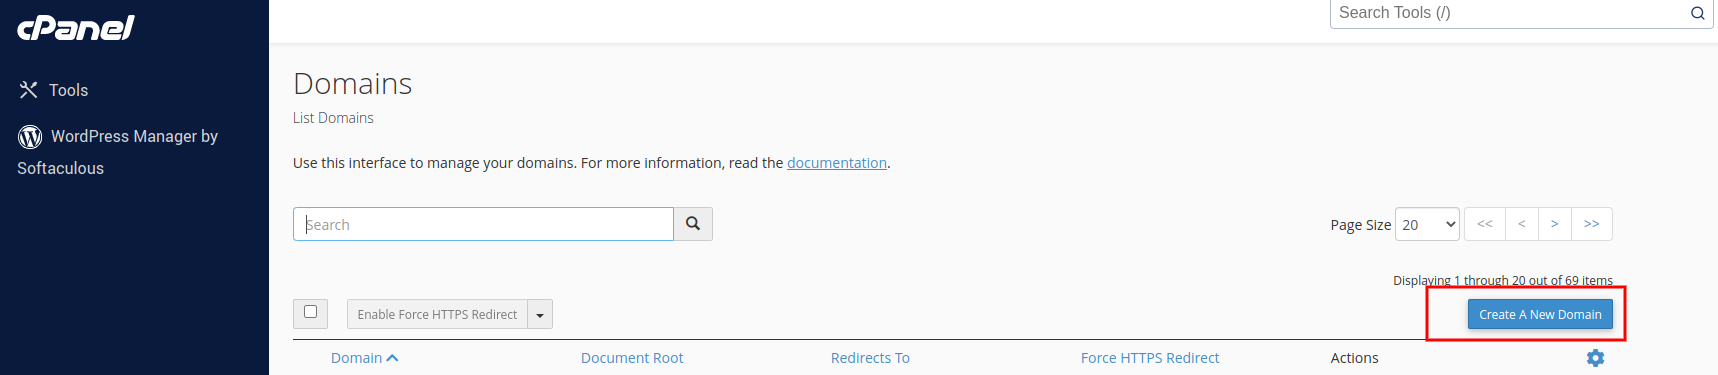Click the domain search magnifier button
The width and height of the screenshot is (1718, 375).
click(693, 224)
